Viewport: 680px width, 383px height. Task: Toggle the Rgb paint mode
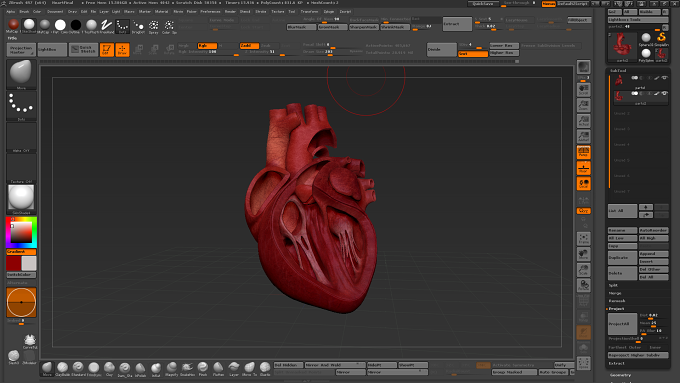[x=207, y=46]
